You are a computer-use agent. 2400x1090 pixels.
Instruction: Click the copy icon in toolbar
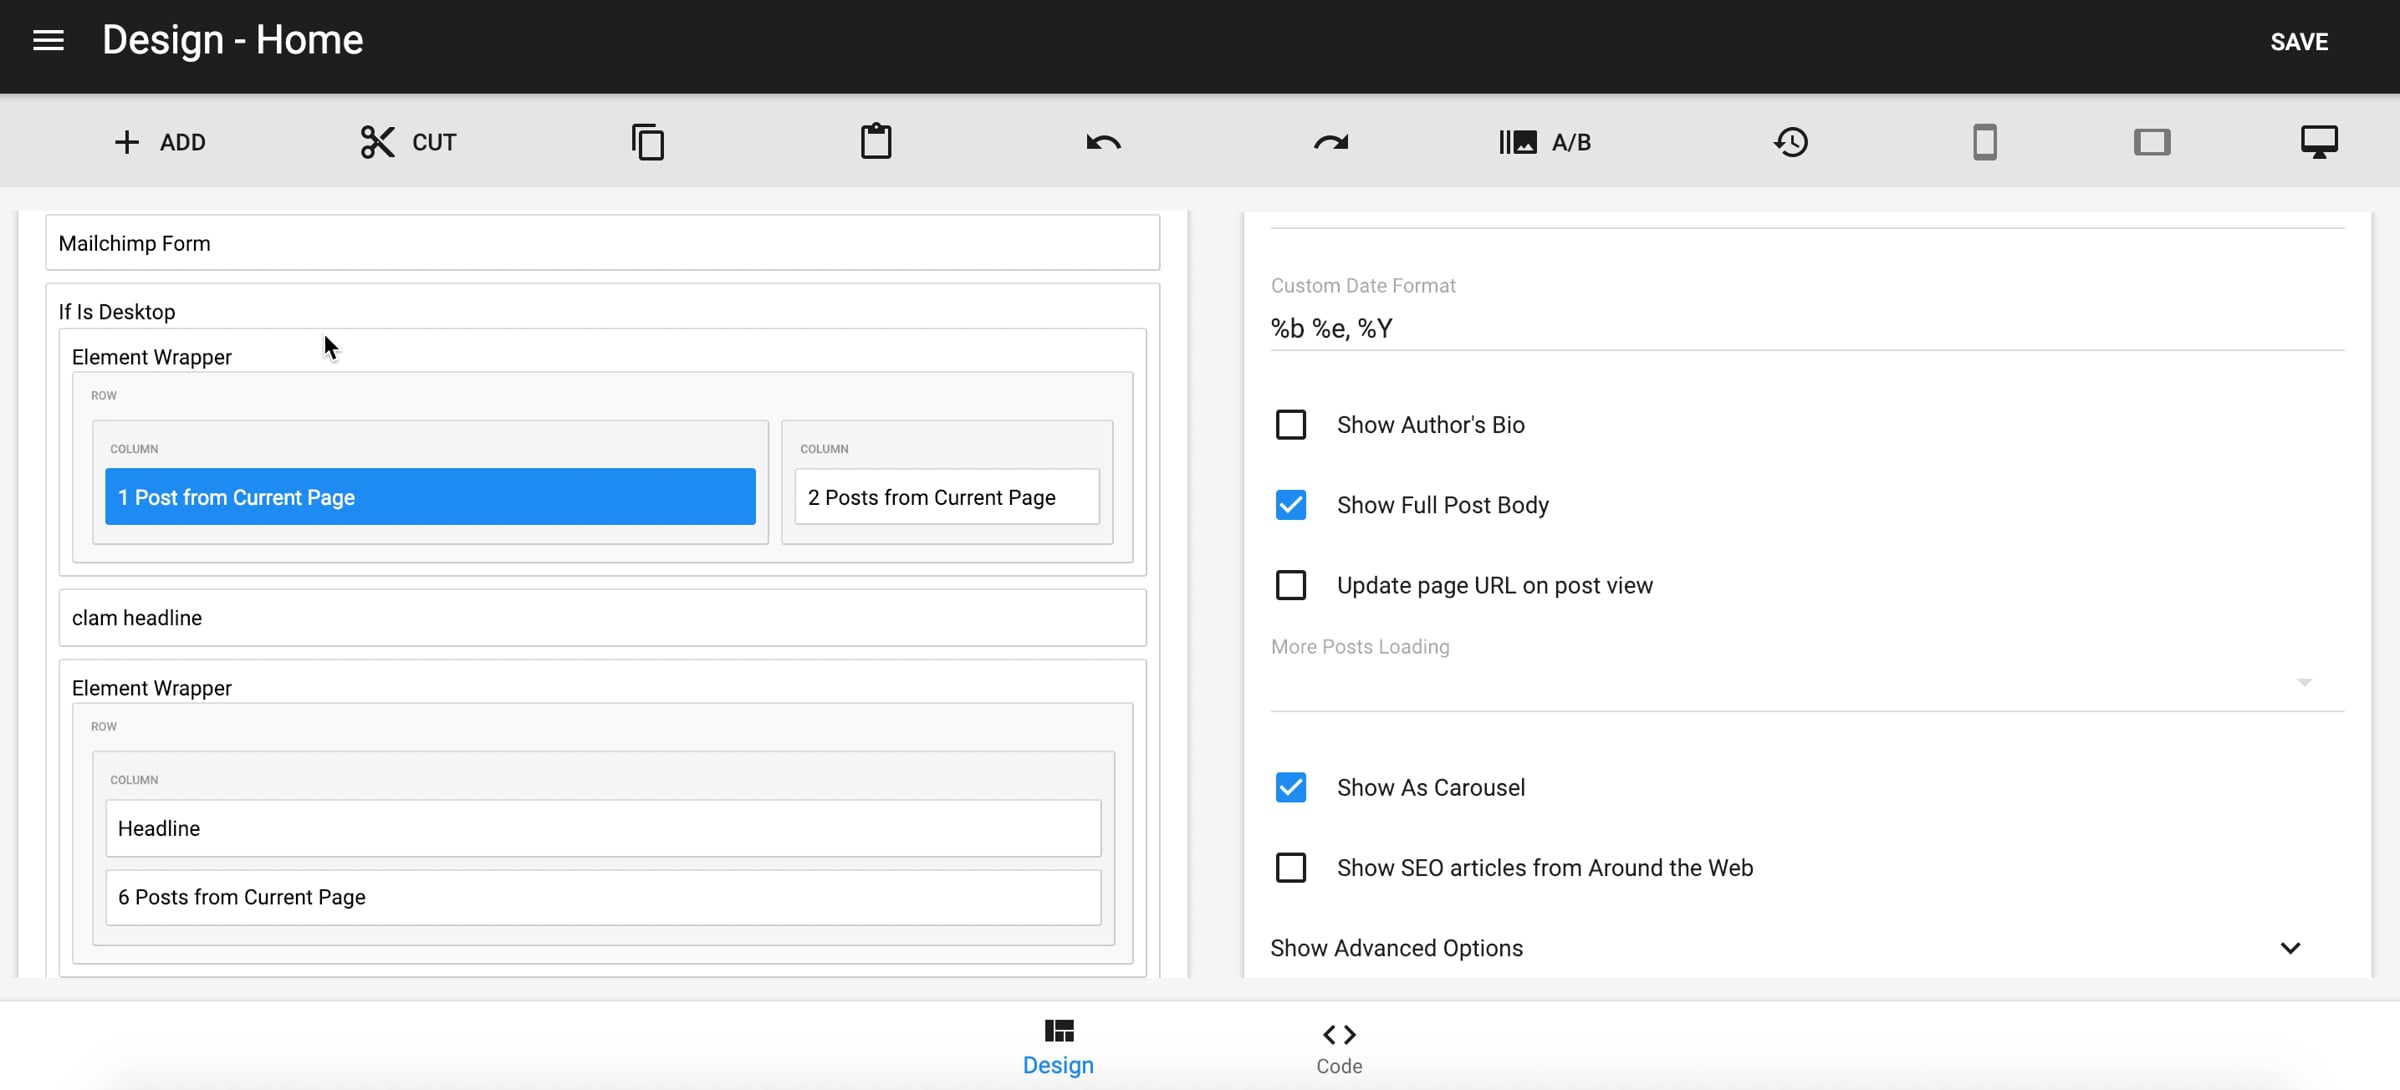pyautogui.click(x=648, y=142)
